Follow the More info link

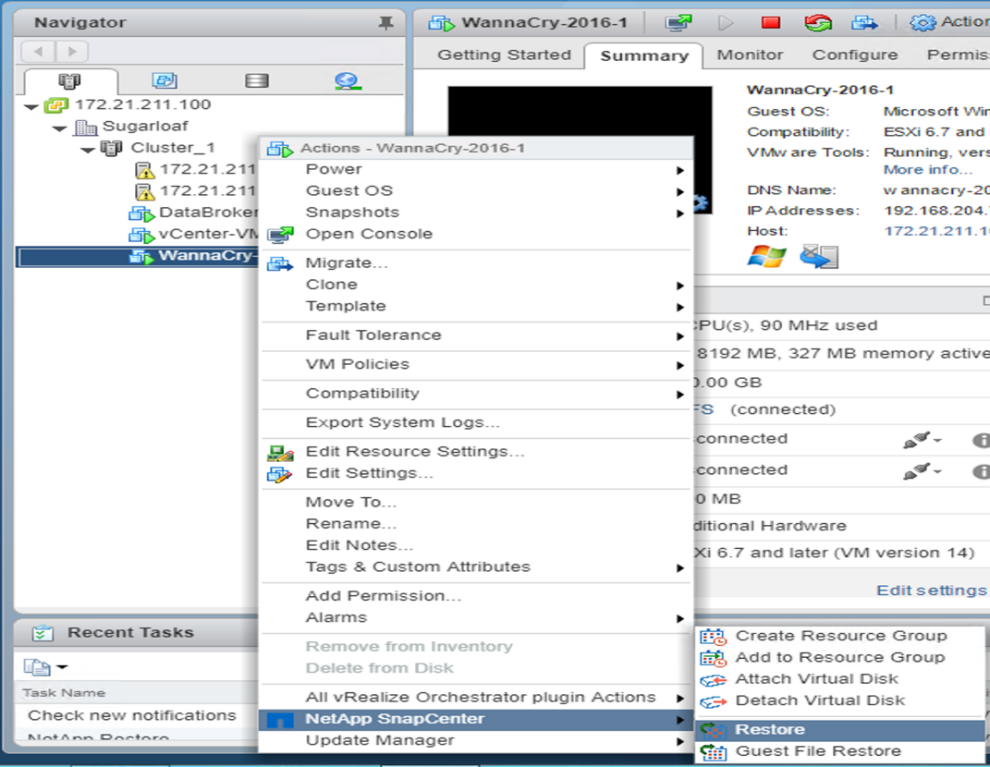coord(927,170)
